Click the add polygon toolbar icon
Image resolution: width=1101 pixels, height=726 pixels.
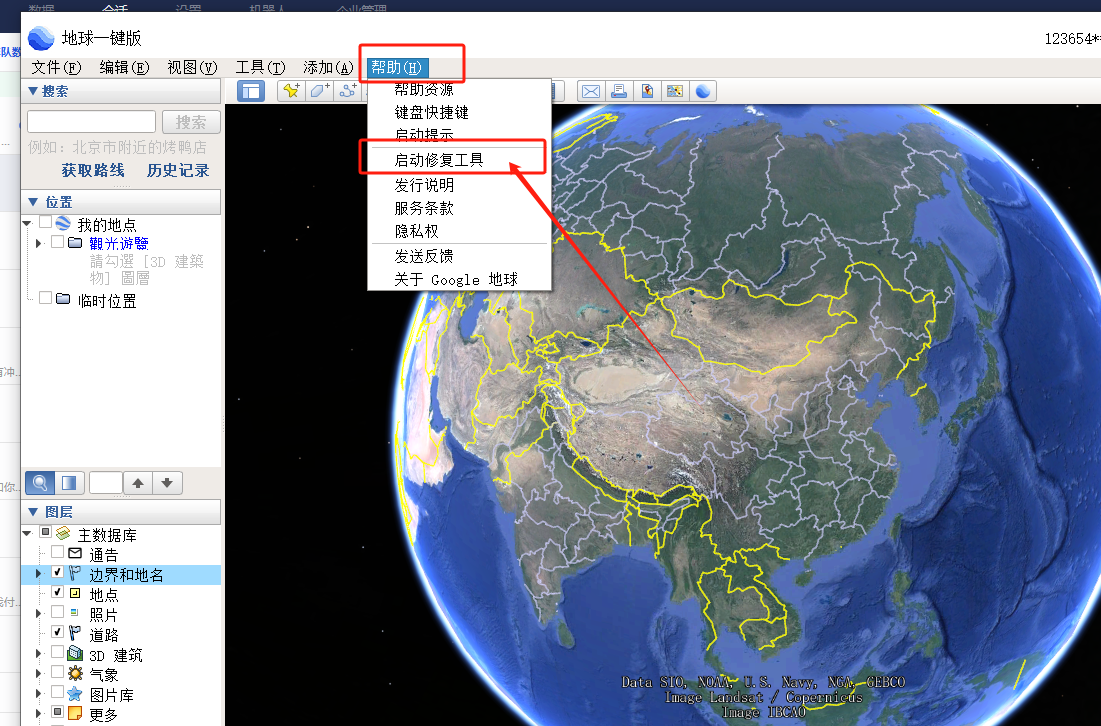click(x=319, y=91)
